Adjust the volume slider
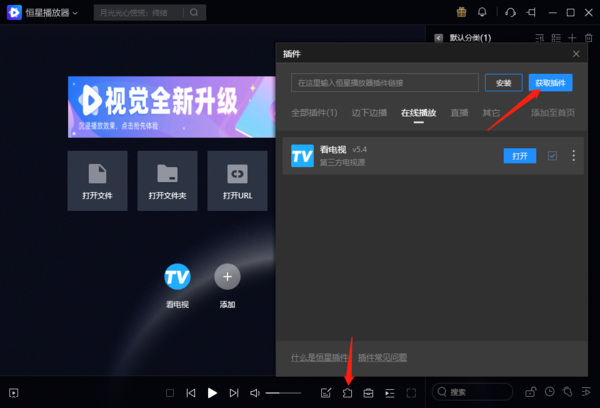 pos(284,393)
